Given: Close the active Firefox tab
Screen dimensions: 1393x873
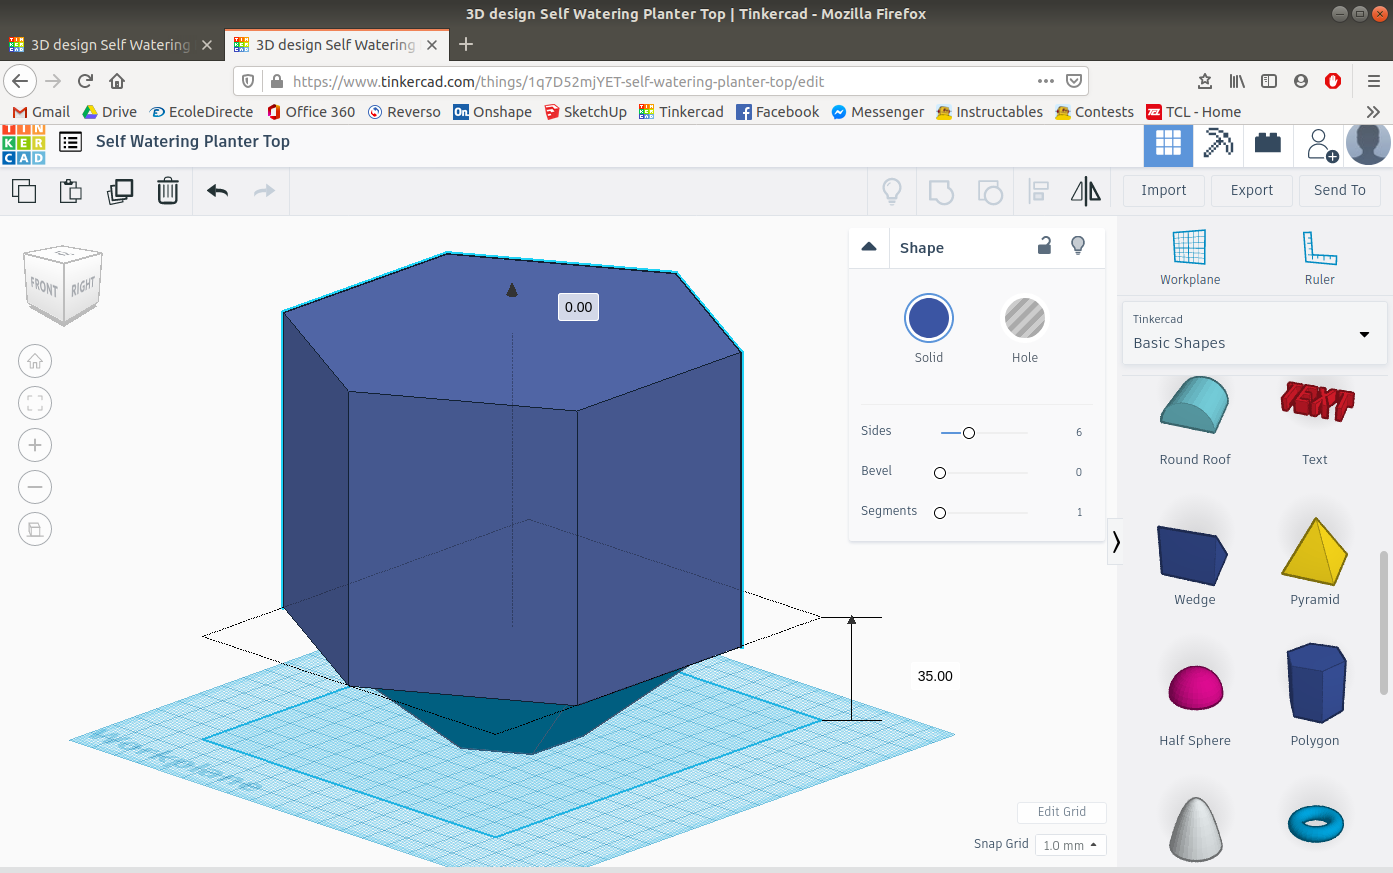Looking at the screenshot, I should [433, 45].
